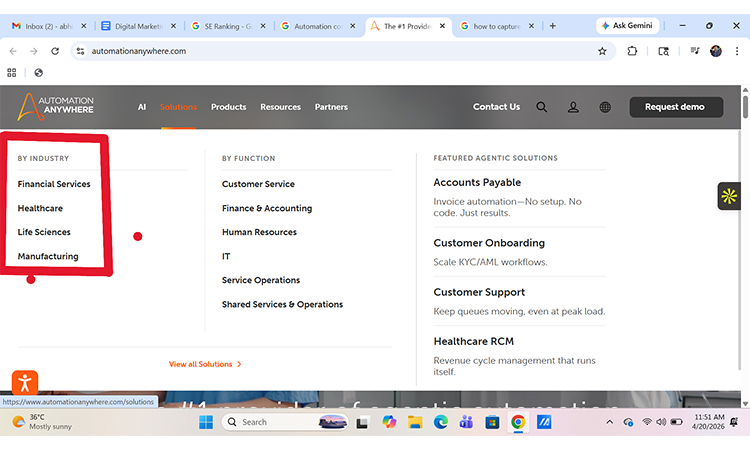
Task: Open the Chrome extensions puzzle icon
Action: [x=632, y=51]
